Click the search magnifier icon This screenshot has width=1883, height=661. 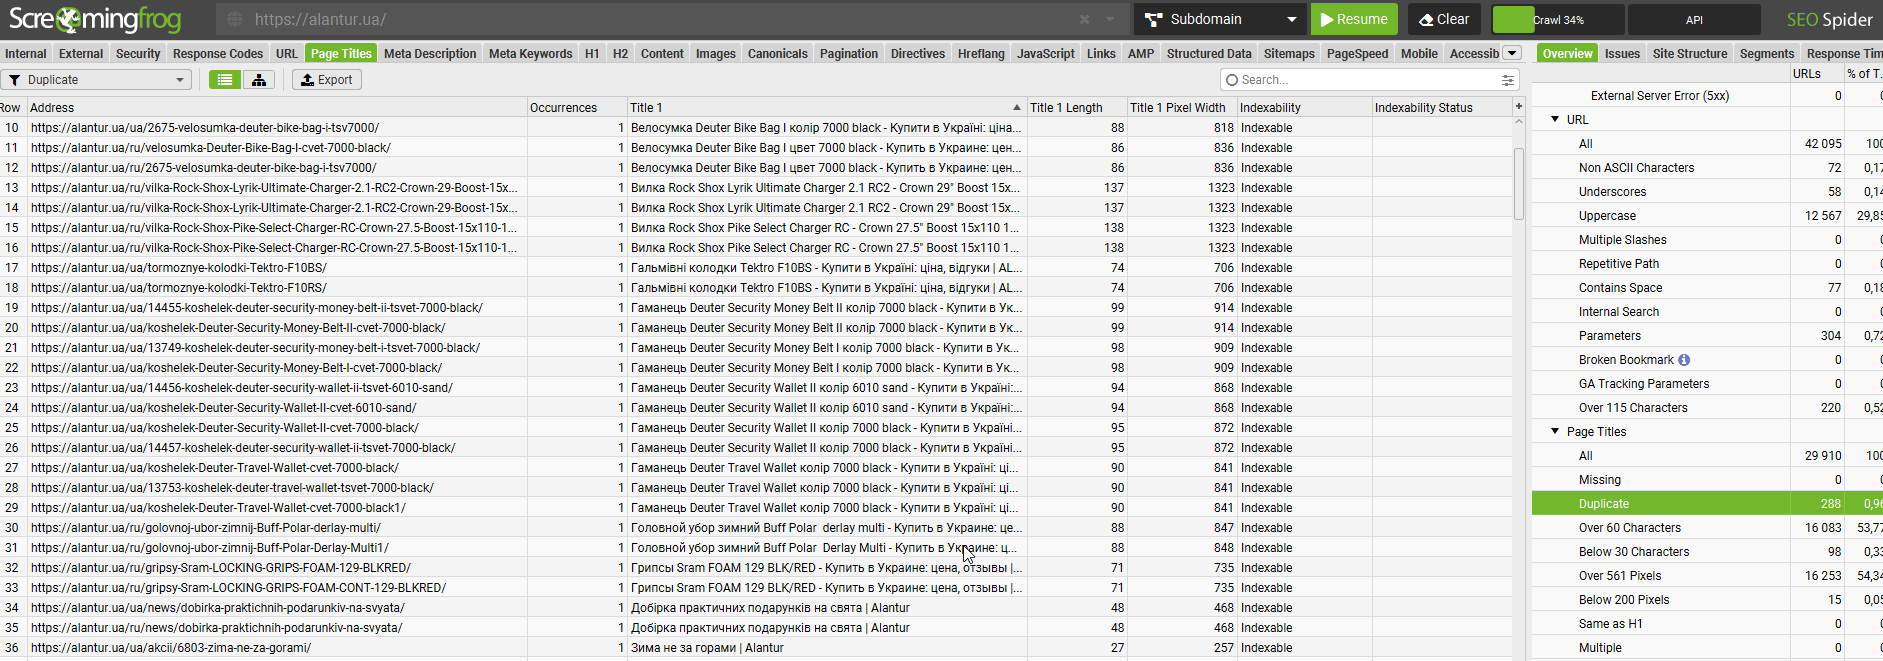click(x=1232, y=80)
